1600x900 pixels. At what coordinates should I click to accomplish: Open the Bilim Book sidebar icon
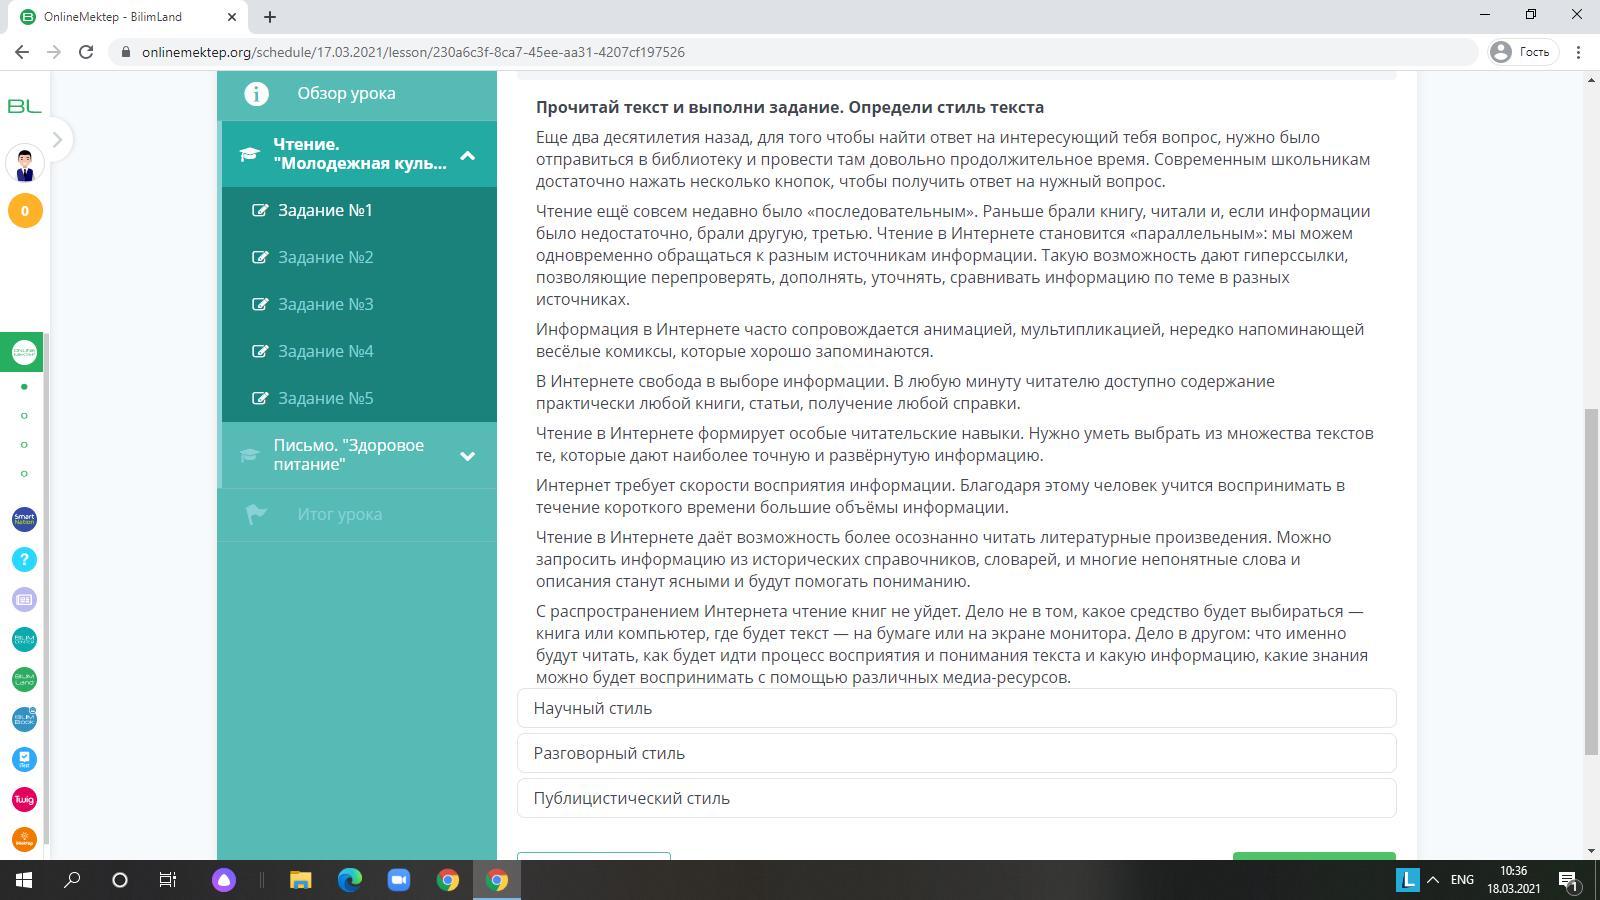(x=24, y=719)
